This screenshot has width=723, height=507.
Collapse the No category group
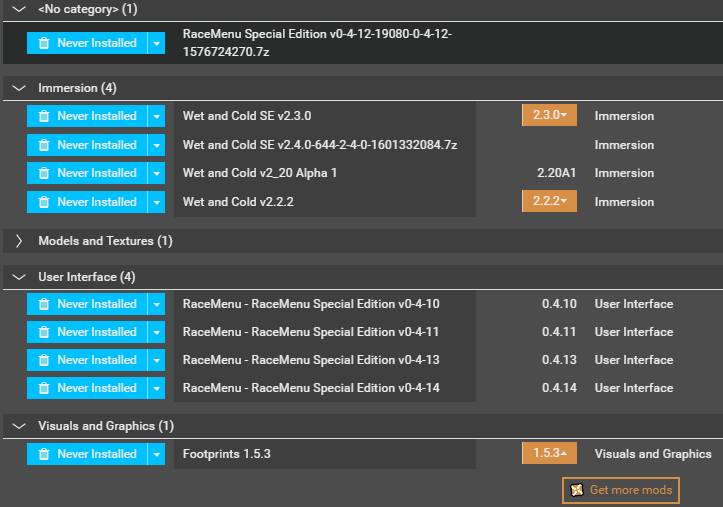pos(19,9)
